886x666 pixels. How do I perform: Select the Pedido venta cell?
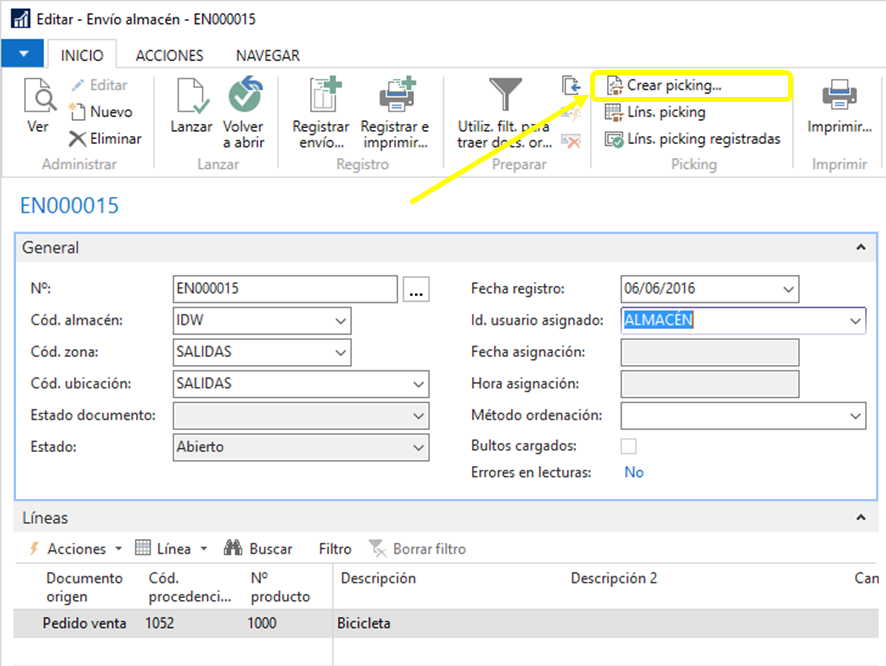(84, 623)
